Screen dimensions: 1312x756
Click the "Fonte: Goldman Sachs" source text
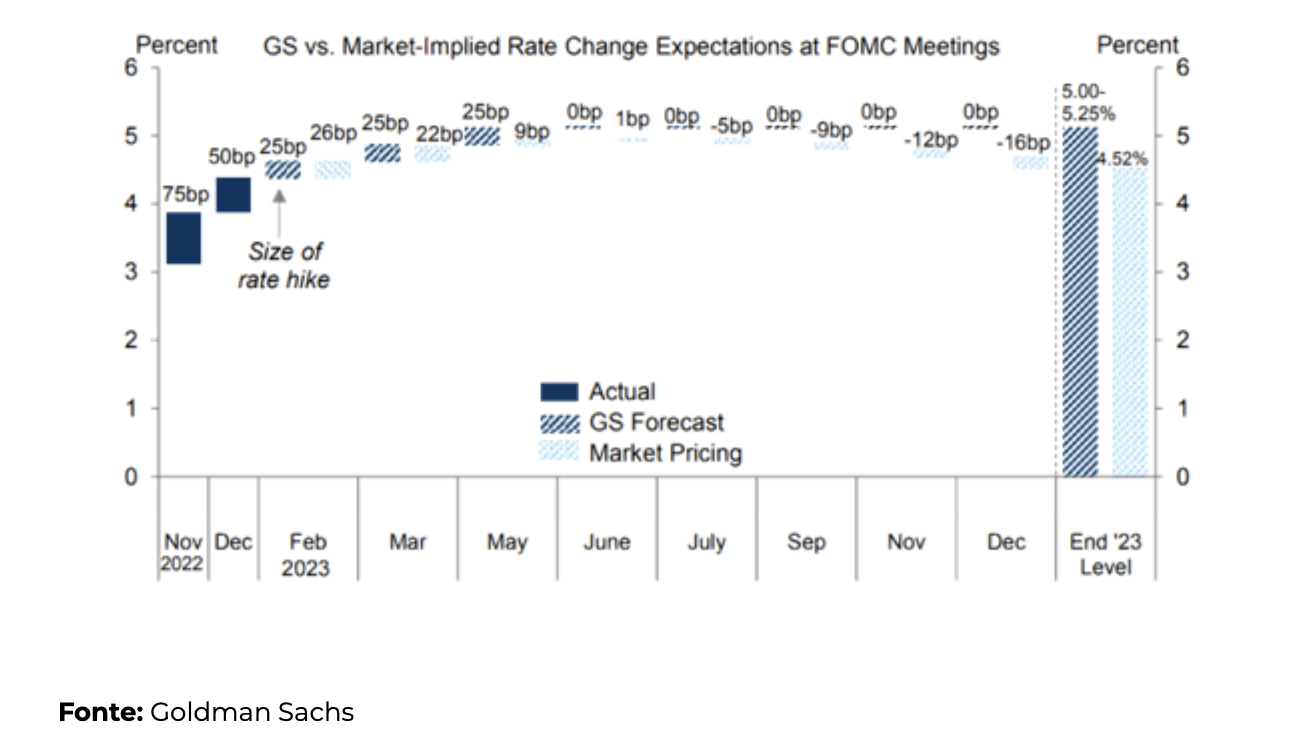click(x=206, y=713)
